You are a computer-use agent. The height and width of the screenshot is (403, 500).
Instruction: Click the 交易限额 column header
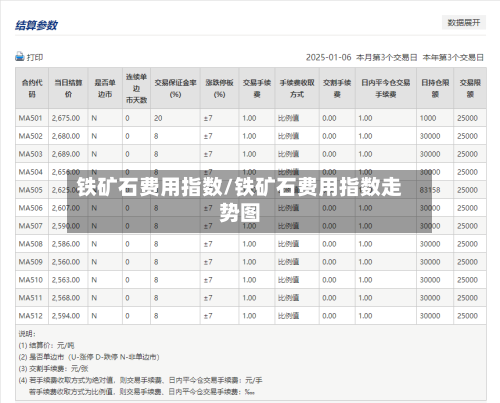(x=470, y=88)
